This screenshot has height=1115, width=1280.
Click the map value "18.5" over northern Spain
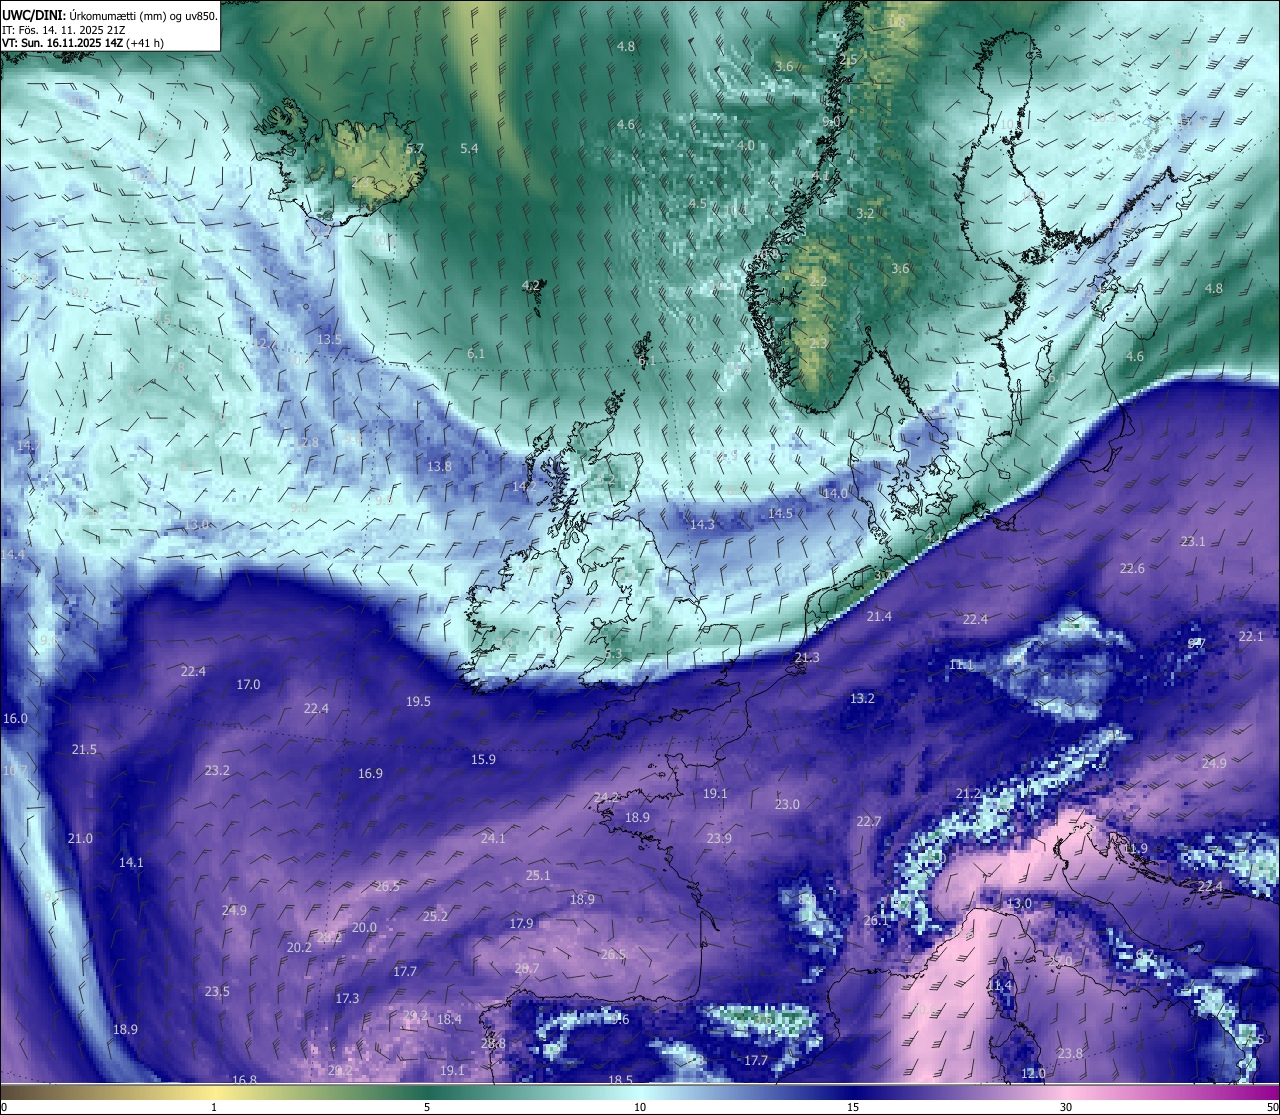point(620,1080)
